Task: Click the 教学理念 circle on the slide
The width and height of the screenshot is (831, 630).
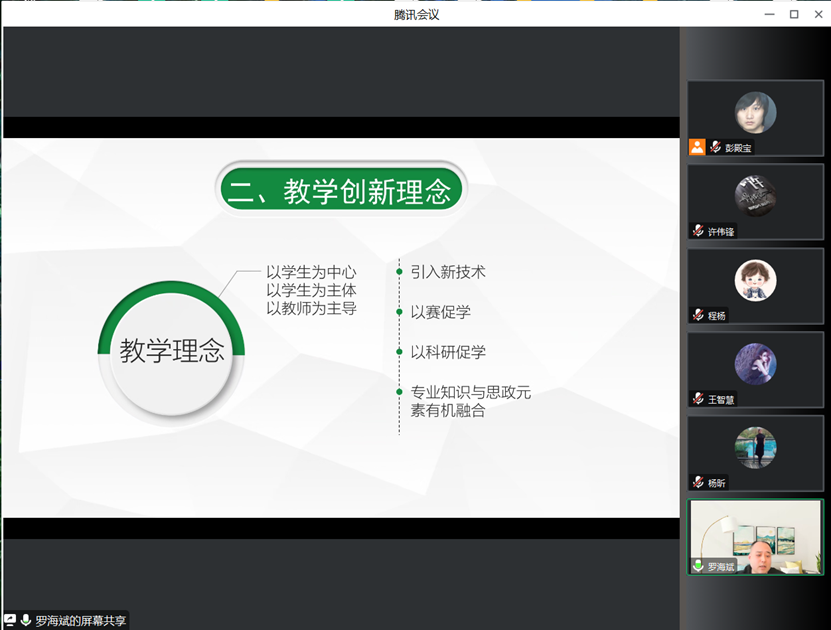Action: click(171, 351)
